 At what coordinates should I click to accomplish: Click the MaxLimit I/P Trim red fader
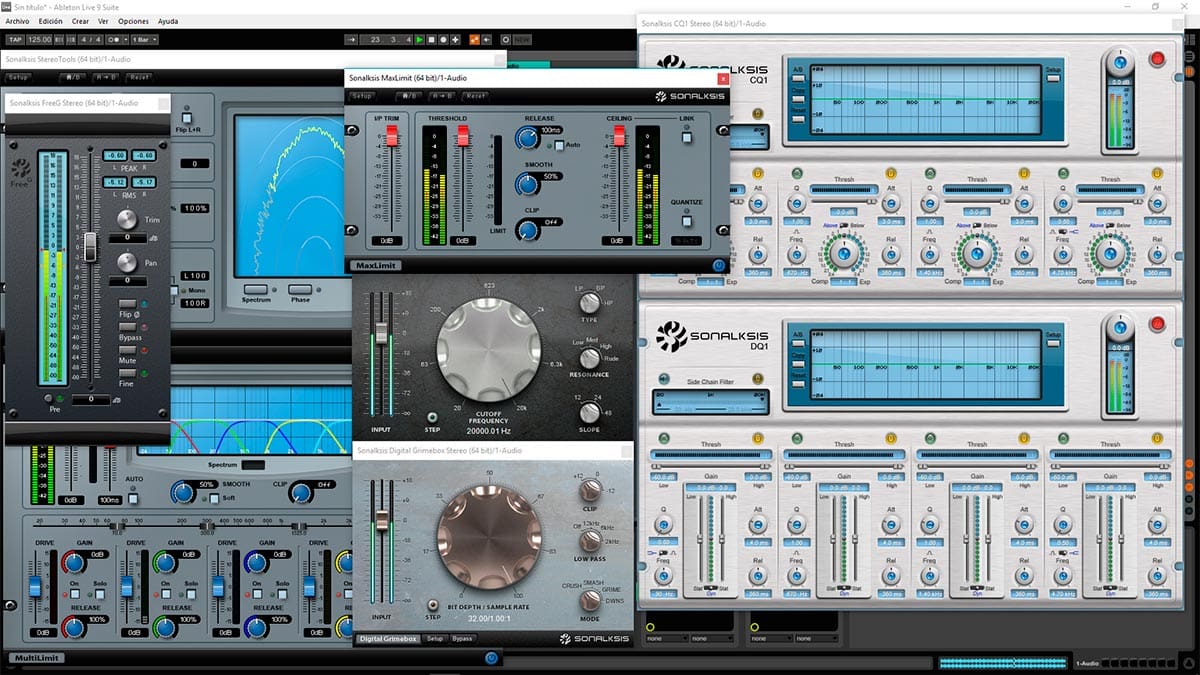point(392,138)
